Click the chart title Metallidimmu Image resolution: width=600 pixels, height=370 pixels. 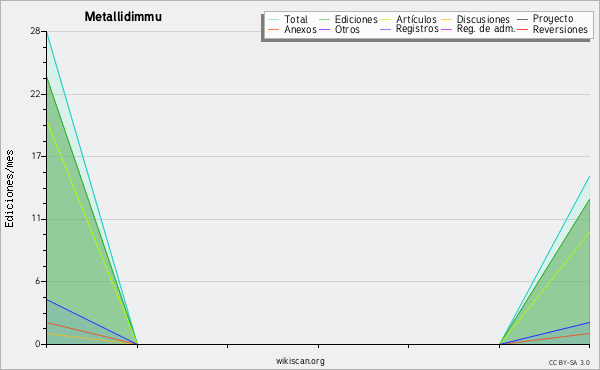coord(123,16)
